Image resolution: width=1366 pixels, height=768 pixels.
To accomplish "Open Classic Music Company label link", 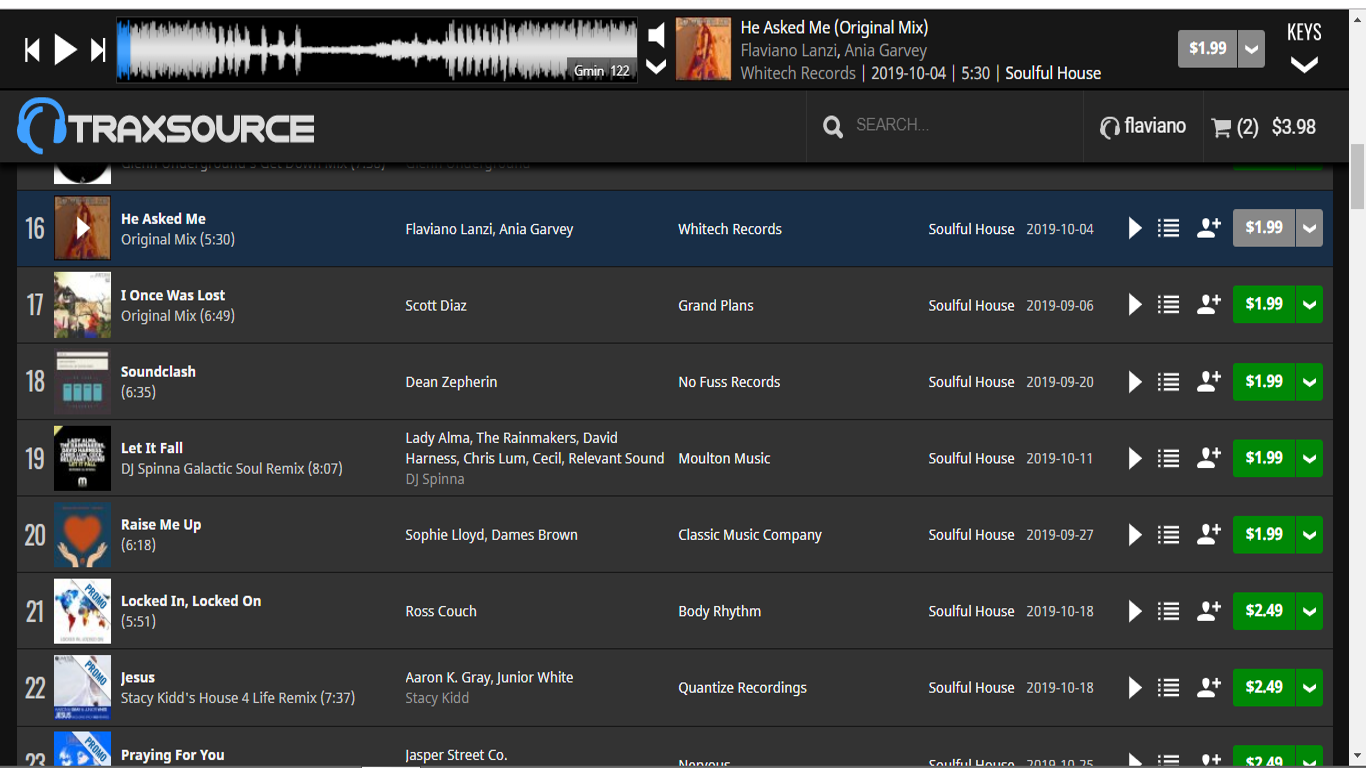I will 750,535.
